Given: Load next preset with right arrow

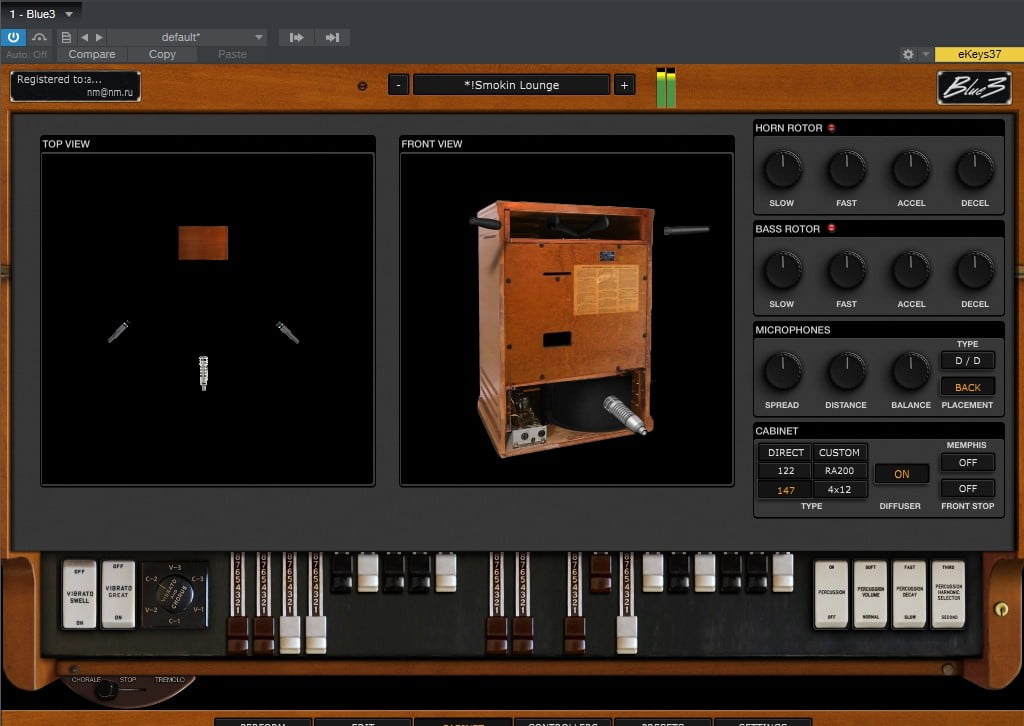Looking at the screenshot, I should (99, 37).
